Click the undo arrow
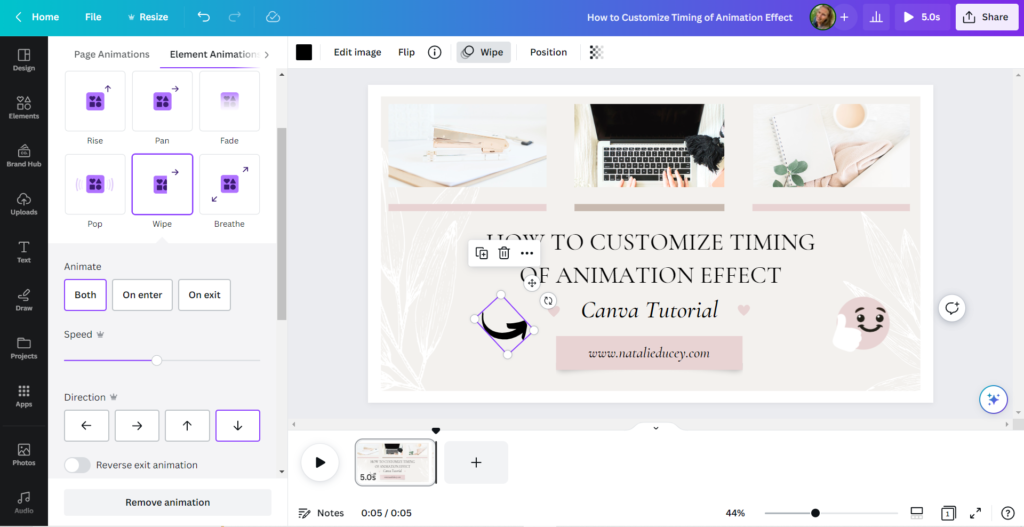 [204, 17]
